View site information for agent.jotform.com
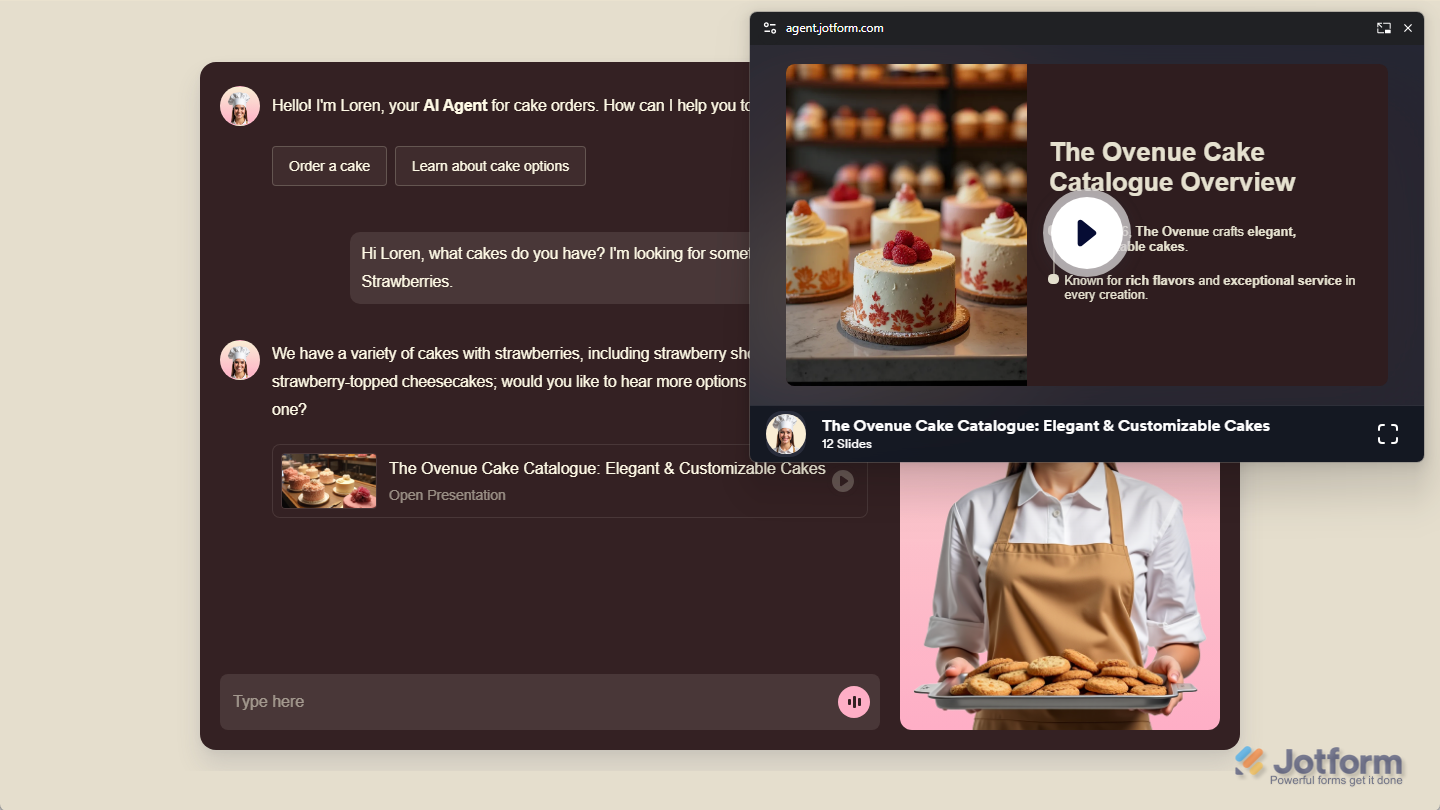 tap(769, 28)
